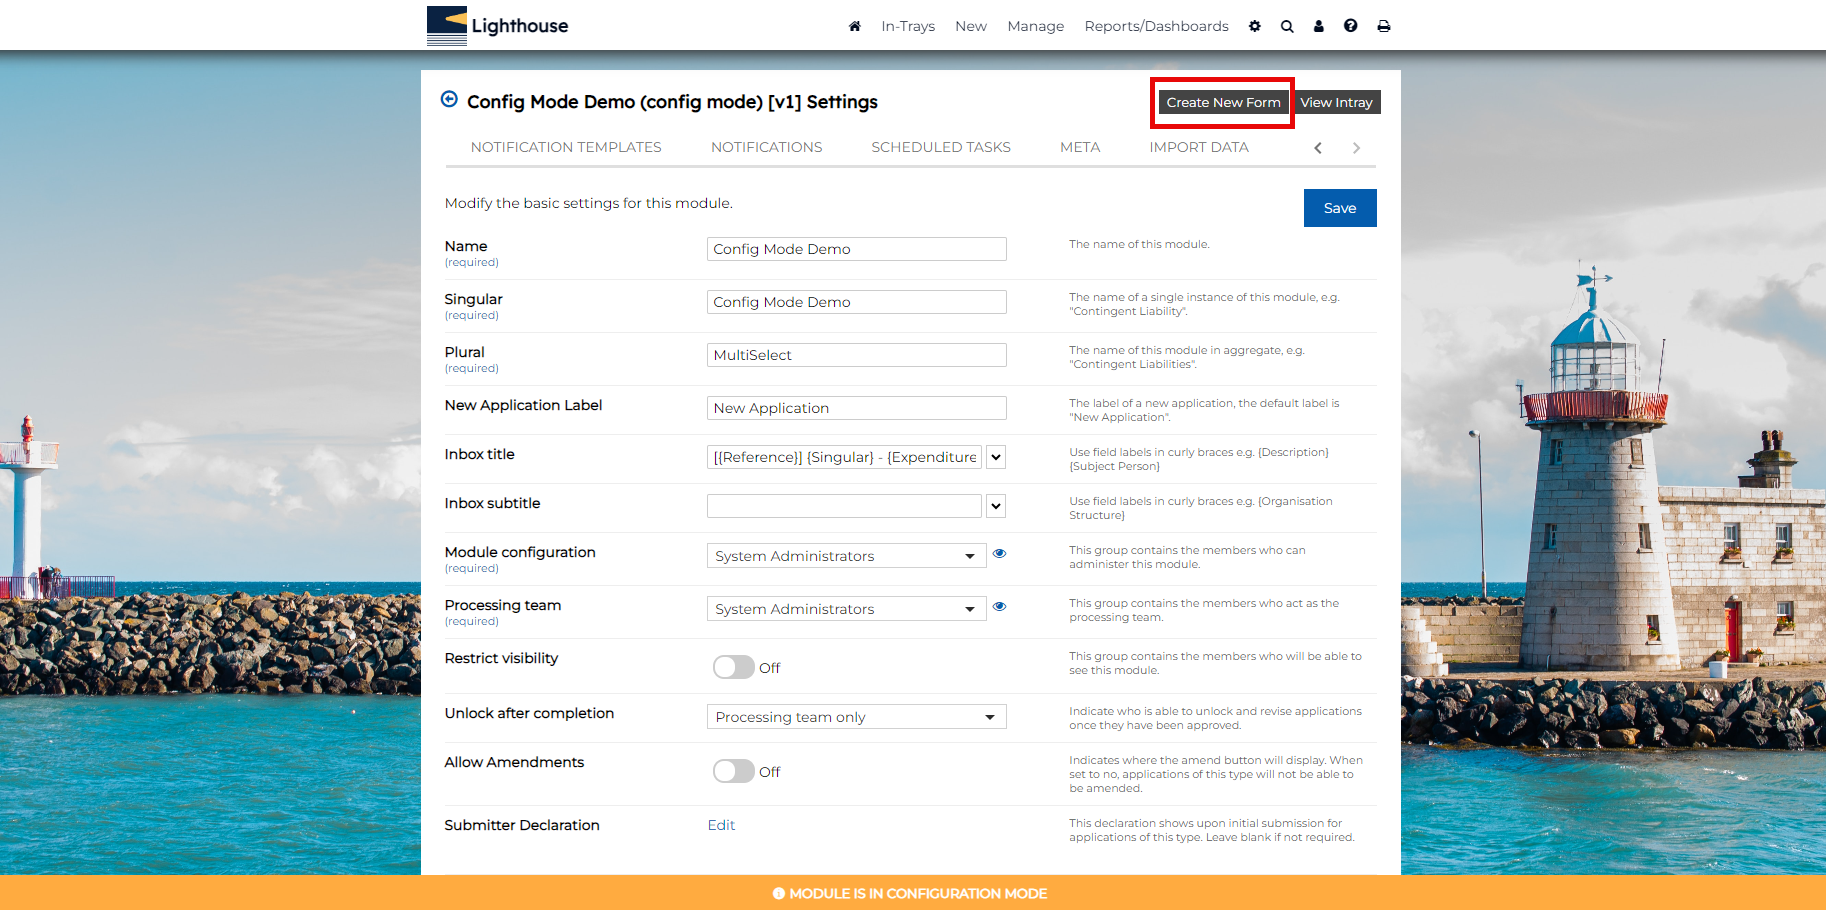
Task: Open the Inbox title field picker arrow
Action: (996, 457)
